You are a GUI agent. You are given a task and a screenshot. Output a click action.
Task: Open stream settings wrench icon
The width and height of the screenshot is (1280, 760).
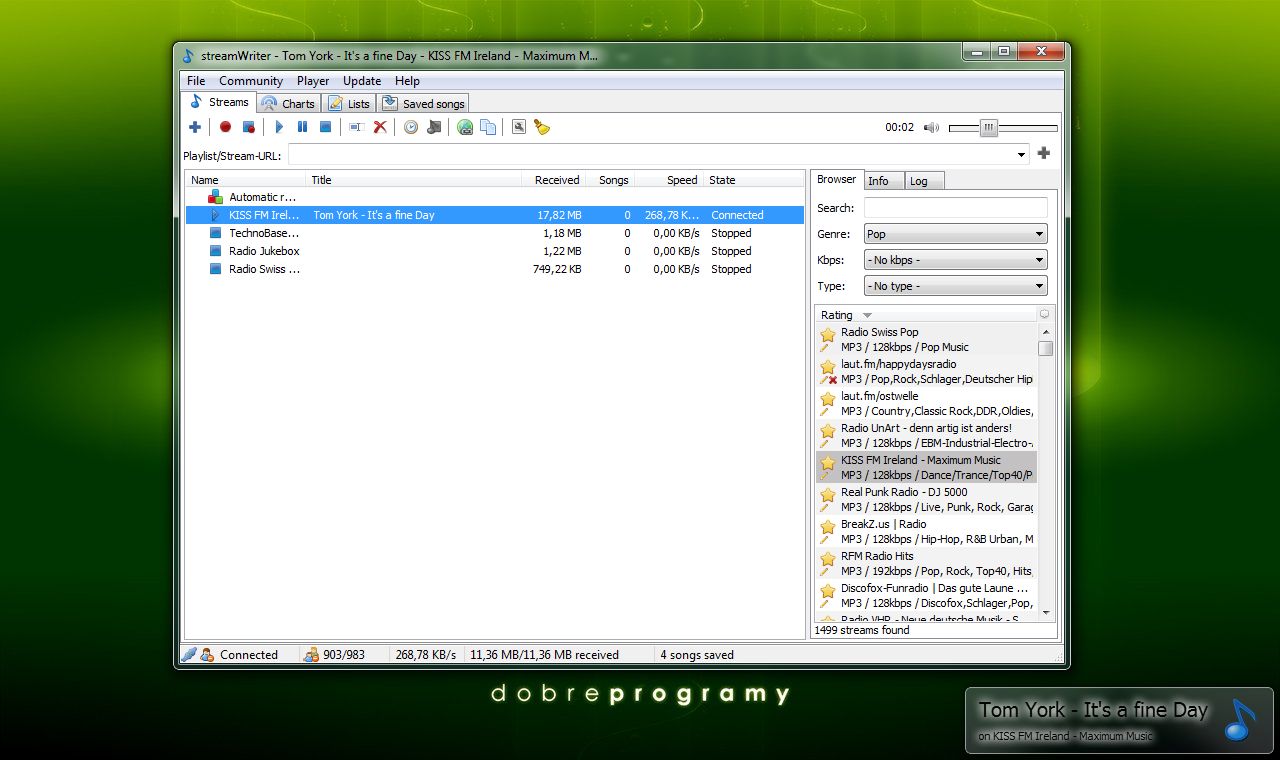tap(518, 127)
